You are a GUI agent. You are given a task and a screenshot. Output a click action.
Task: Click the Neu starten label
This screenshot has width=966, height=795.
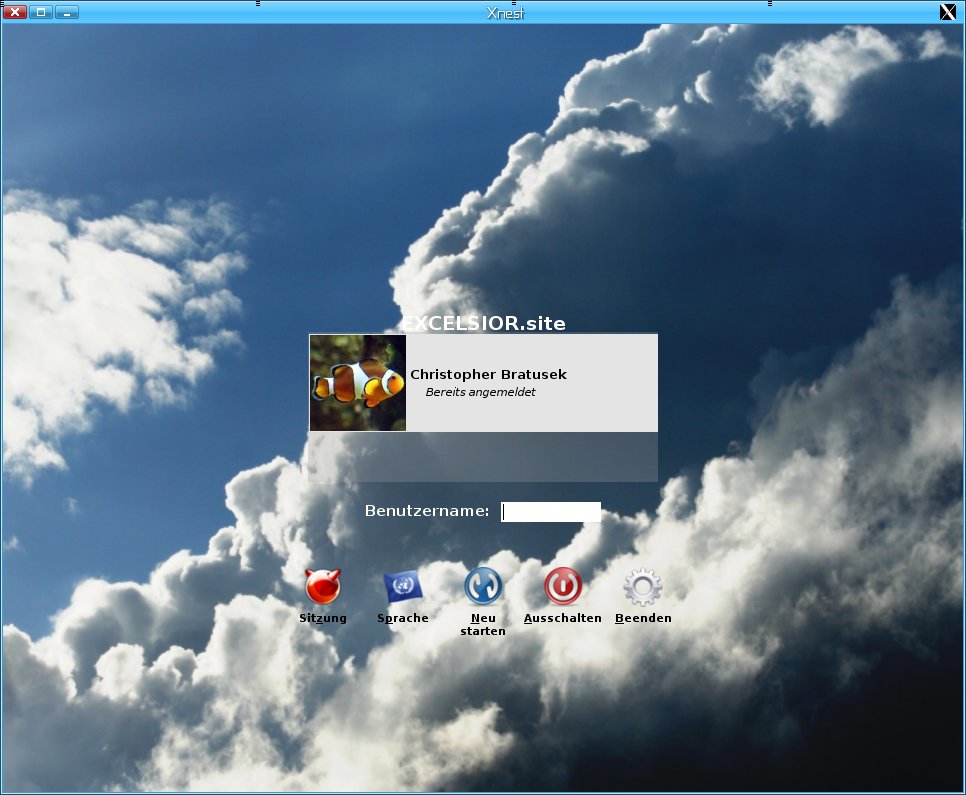pos(483,624)
